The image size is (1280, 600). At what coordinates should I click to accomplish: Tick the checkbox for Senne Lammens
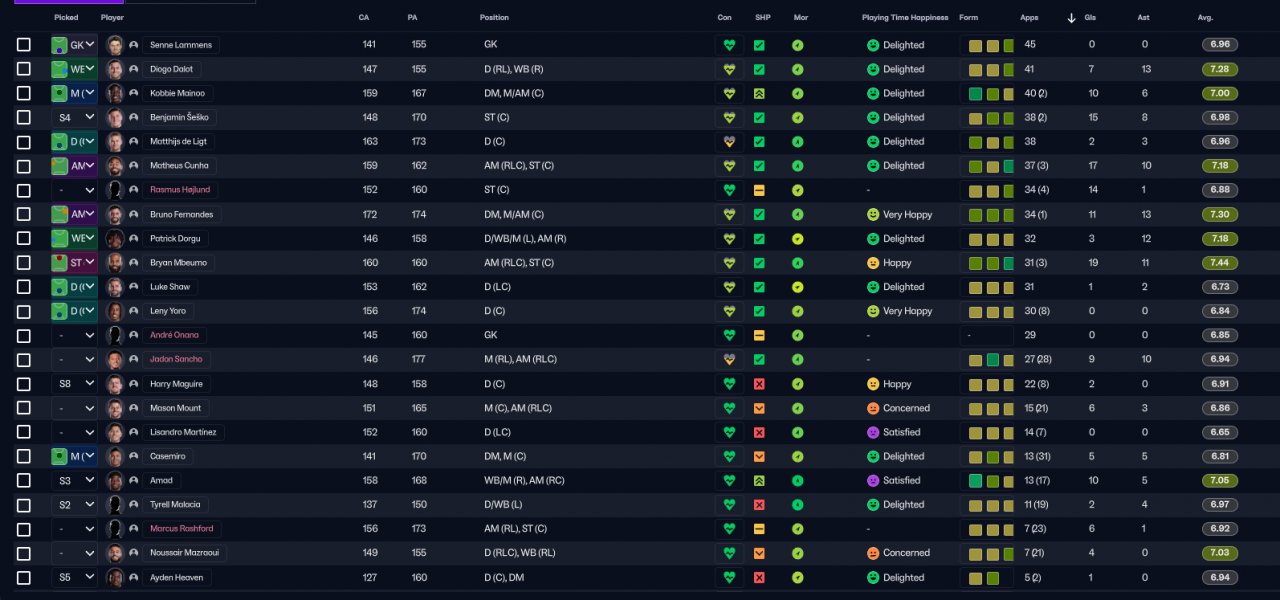pos(24,45)
